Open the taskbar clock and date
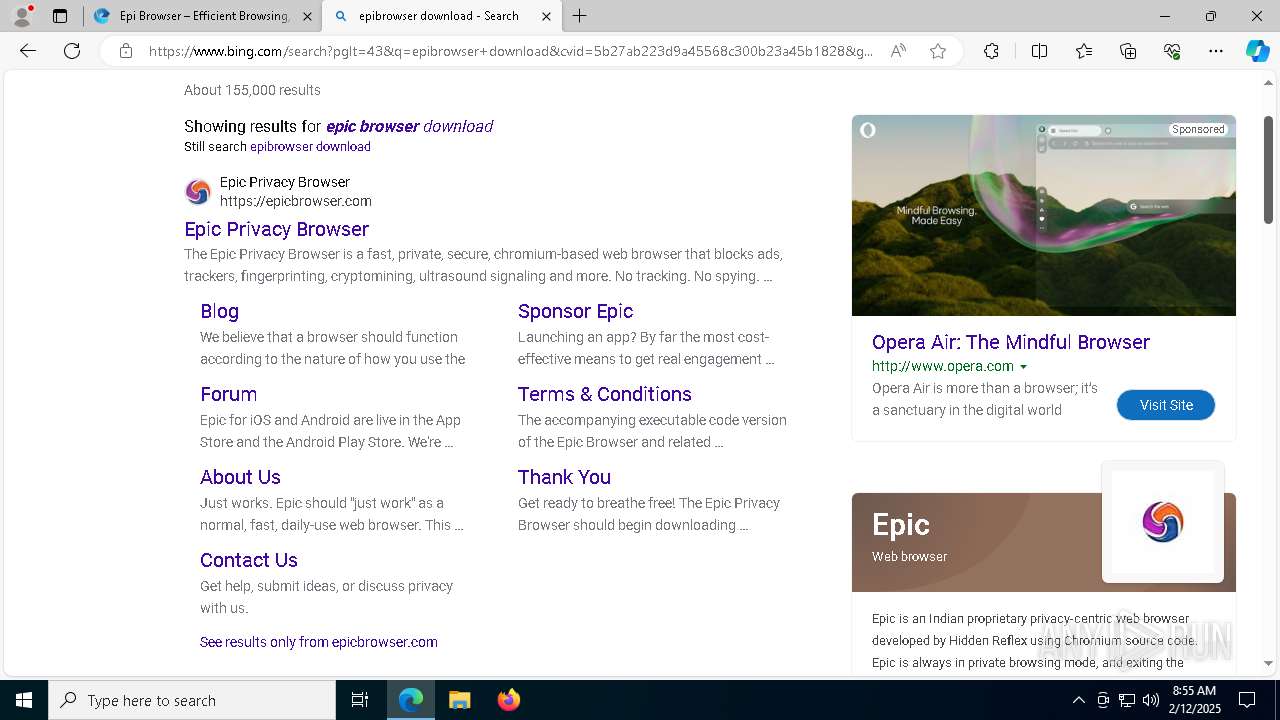1280x720 pixels. pyautogui.click(x=1196, y=700)
